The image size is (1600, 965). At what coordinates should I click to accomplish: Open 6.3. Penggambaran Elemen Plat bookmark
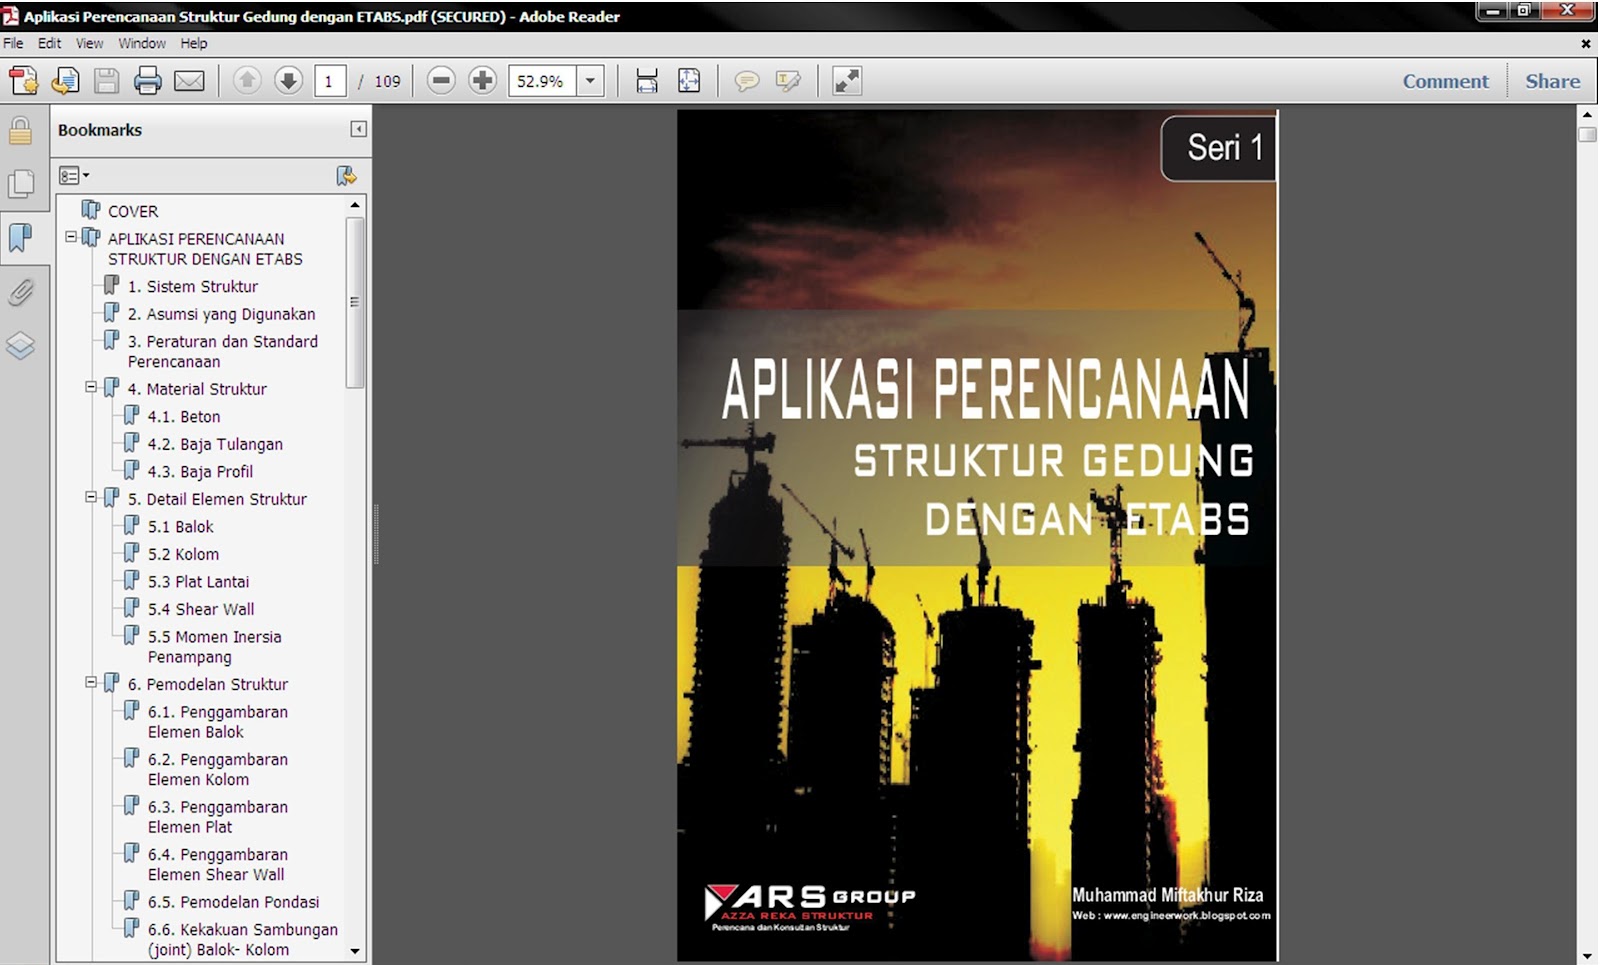(x=218, y=817)
